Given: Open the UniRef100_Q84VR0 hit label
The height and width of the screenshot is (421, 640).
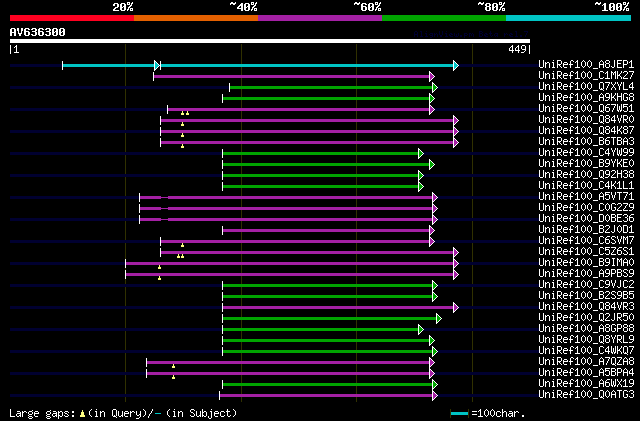Looking at the screenshot, I should 586,120.
